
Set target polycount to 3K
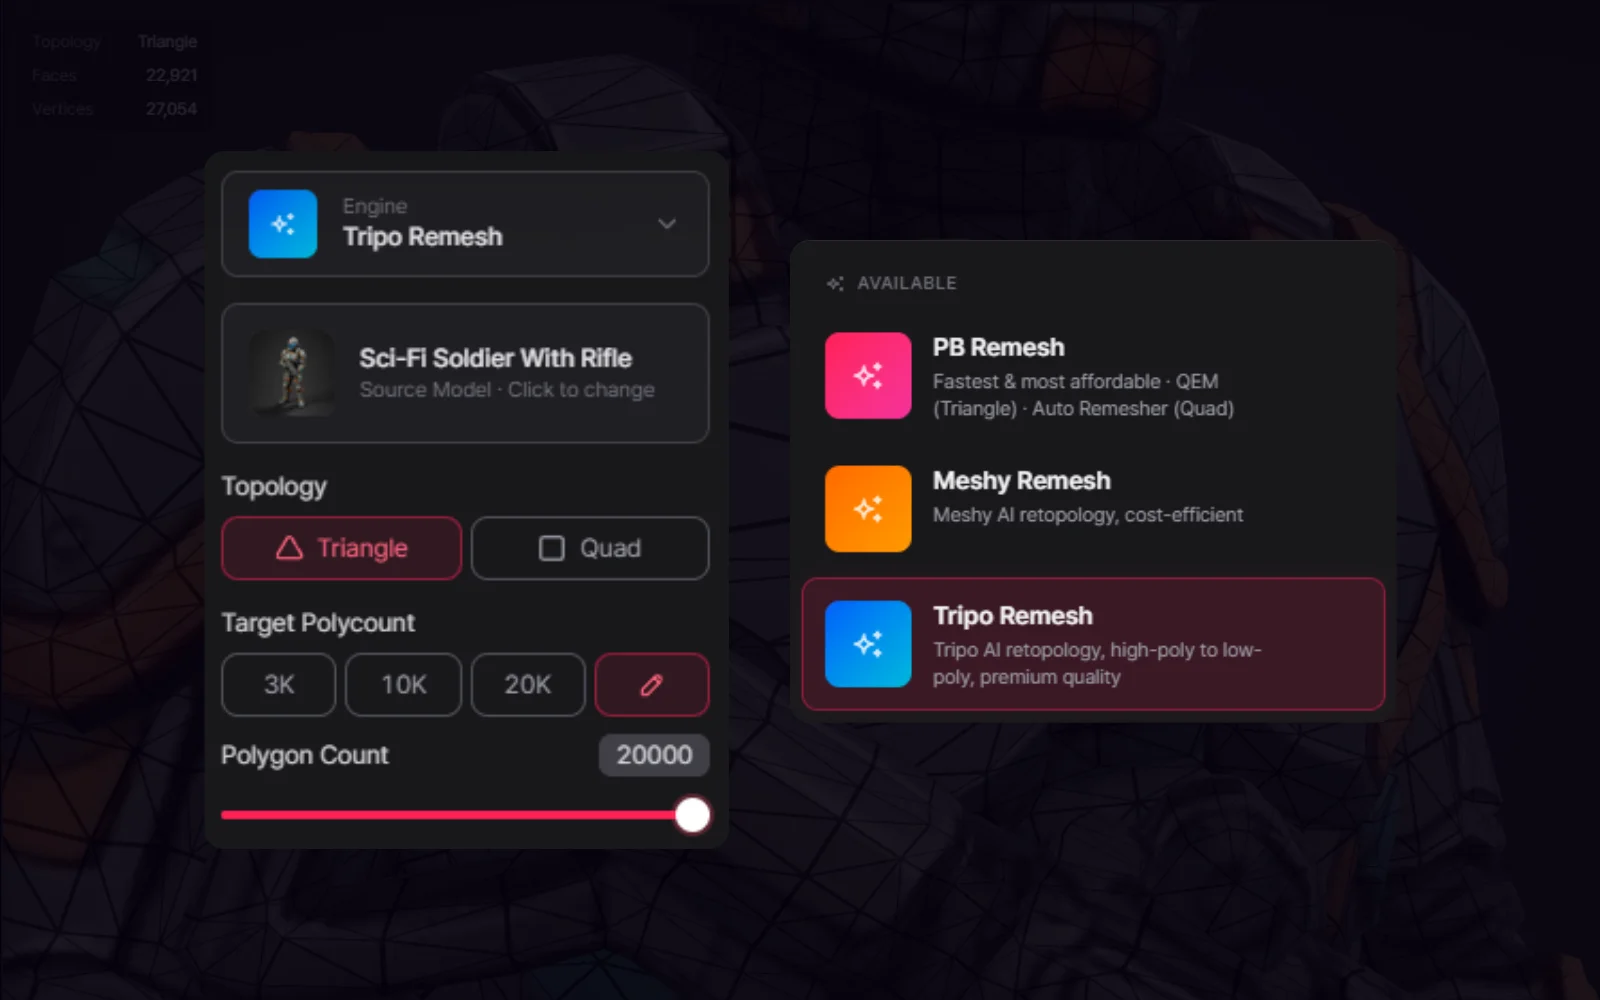click(x=279, y=685)
